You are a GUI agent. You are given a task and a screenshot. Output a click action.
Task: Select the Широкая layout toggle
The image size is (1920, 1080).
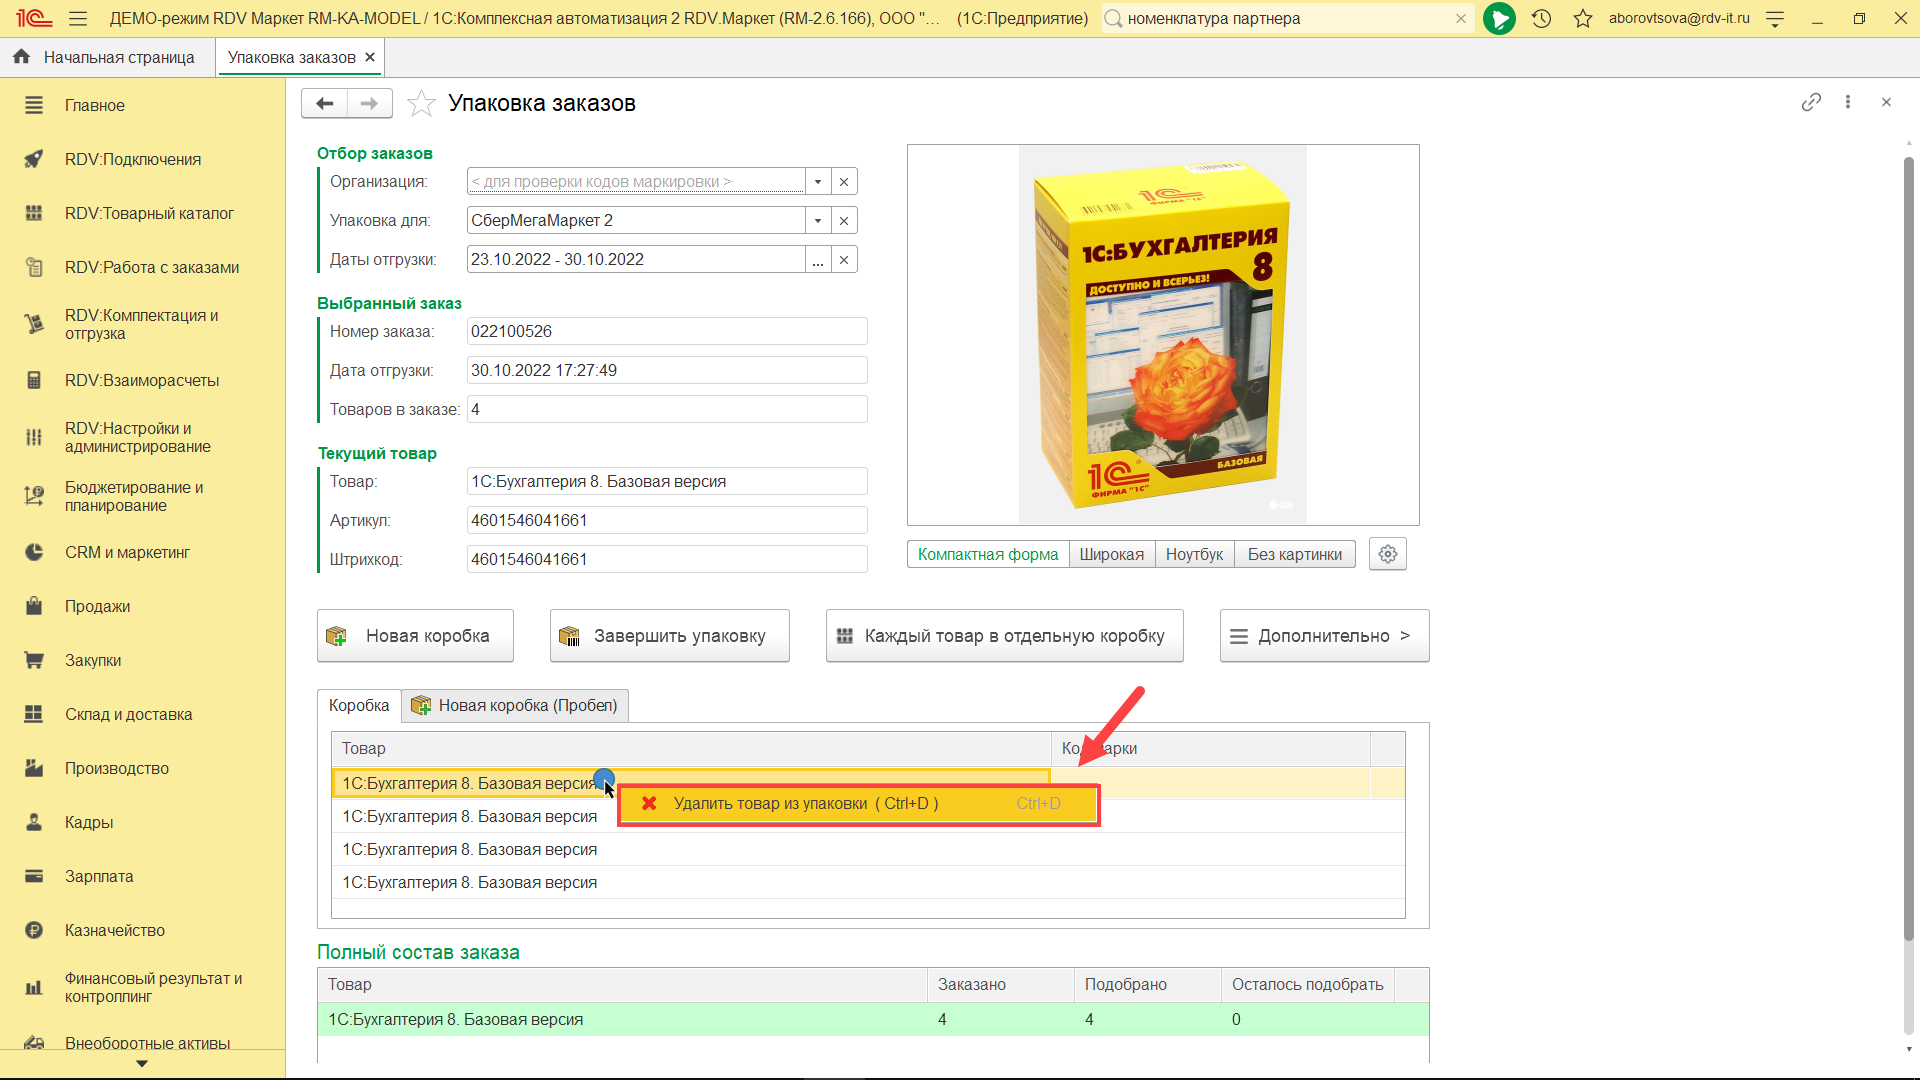[1111, 554]
